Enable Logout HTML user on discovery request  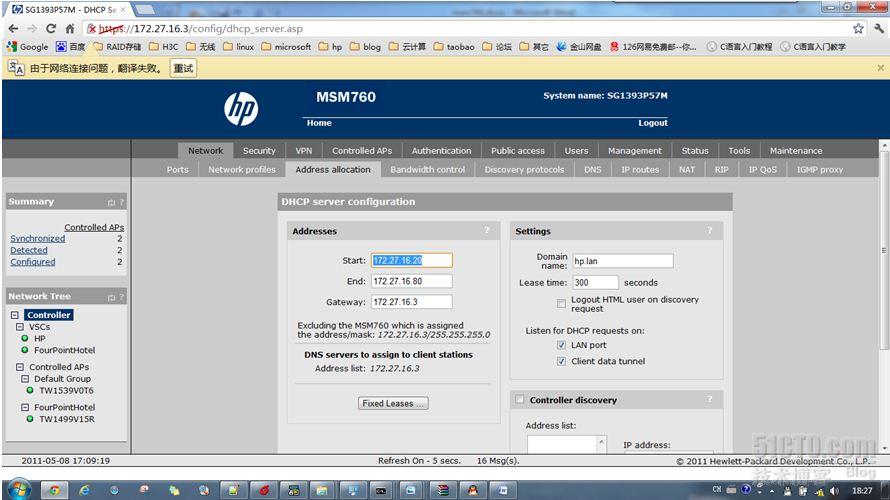click(x=561, y=304)
